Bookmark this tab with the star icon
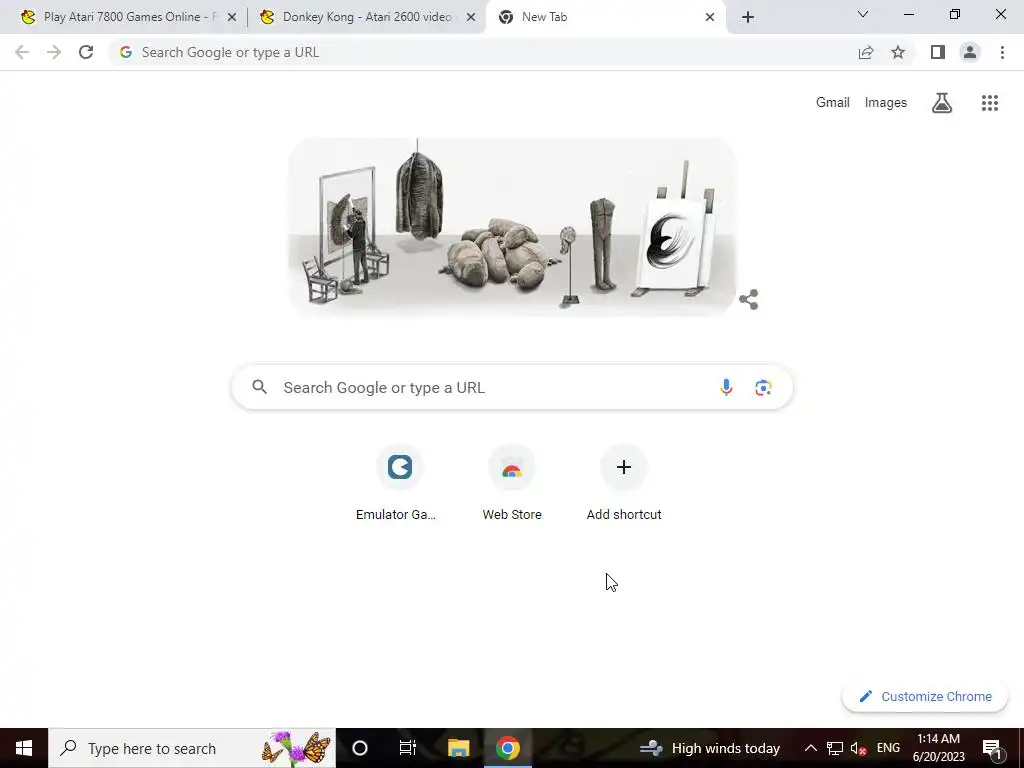The image size is (1024, 768). coord(898,52)
